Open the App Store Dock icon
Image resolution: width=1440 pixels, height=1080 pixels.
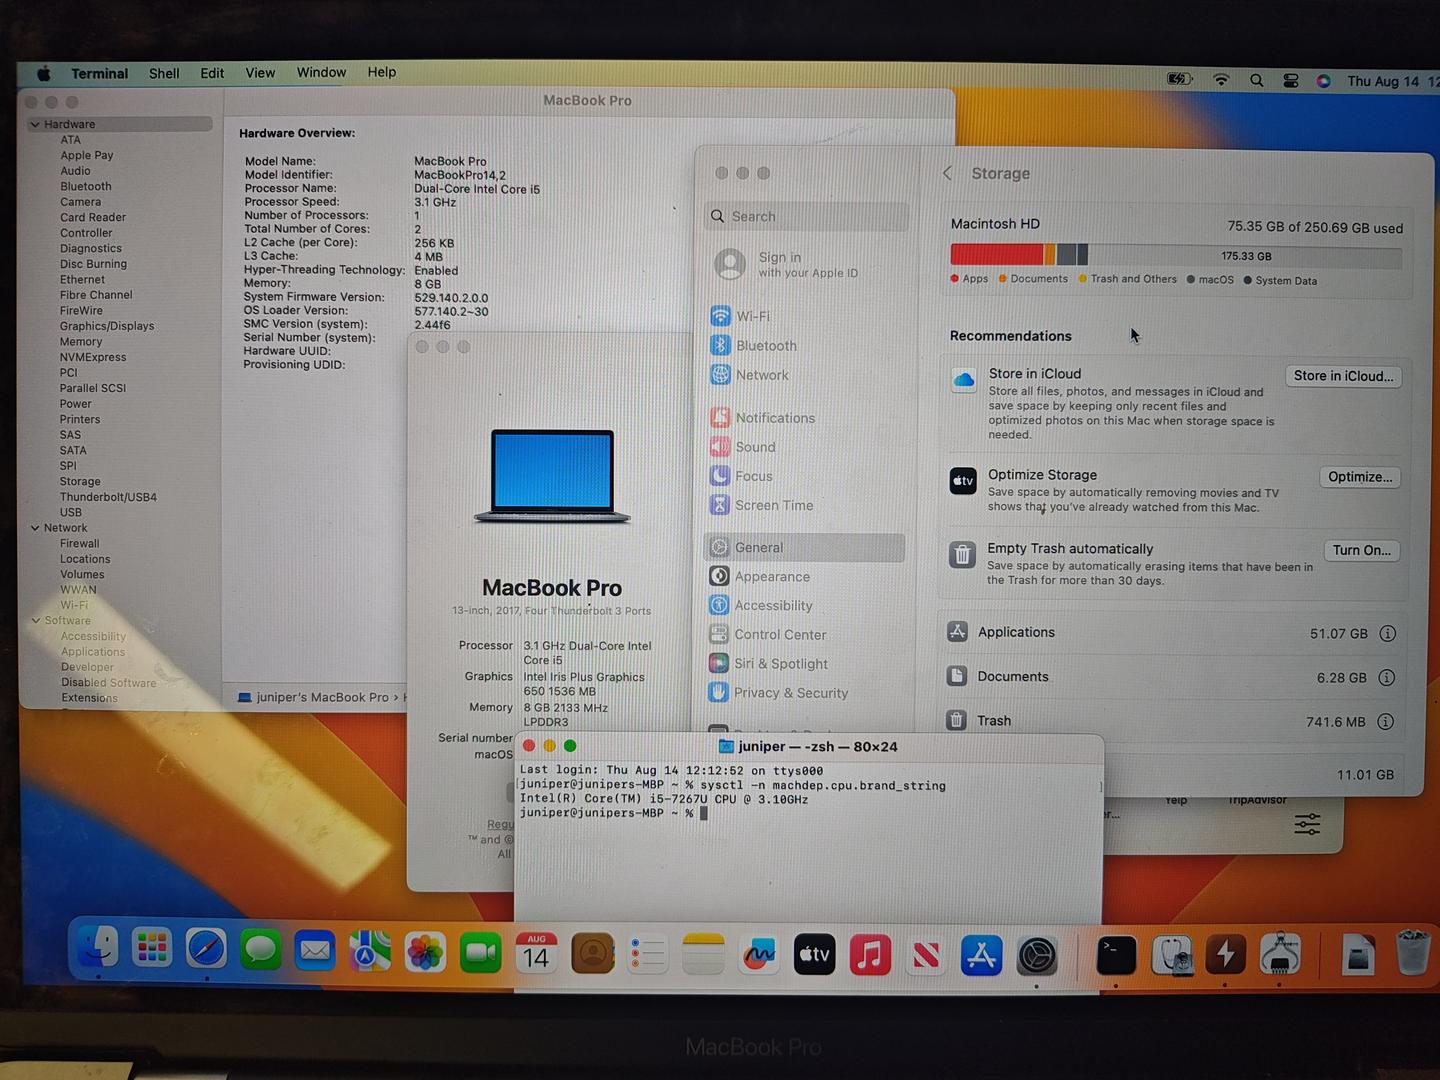981,957
